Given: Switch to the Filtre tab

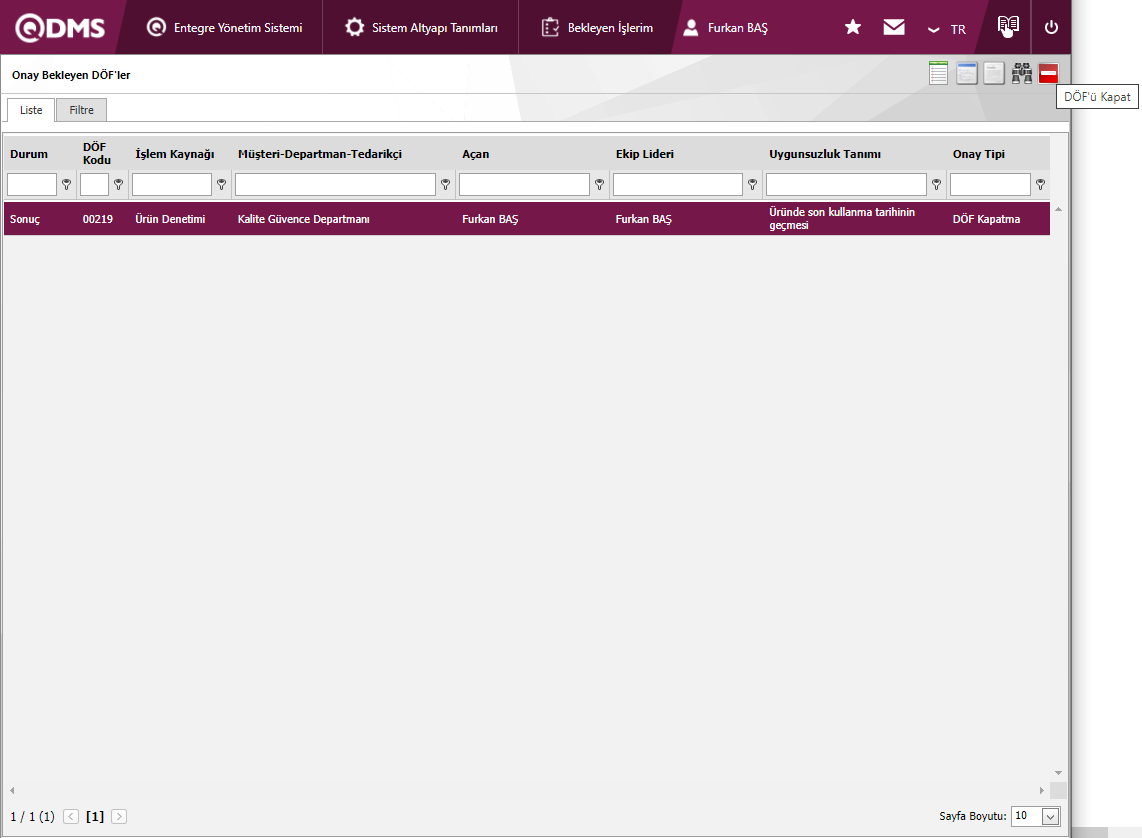Looking at the screenshot, I should point(82,110).
